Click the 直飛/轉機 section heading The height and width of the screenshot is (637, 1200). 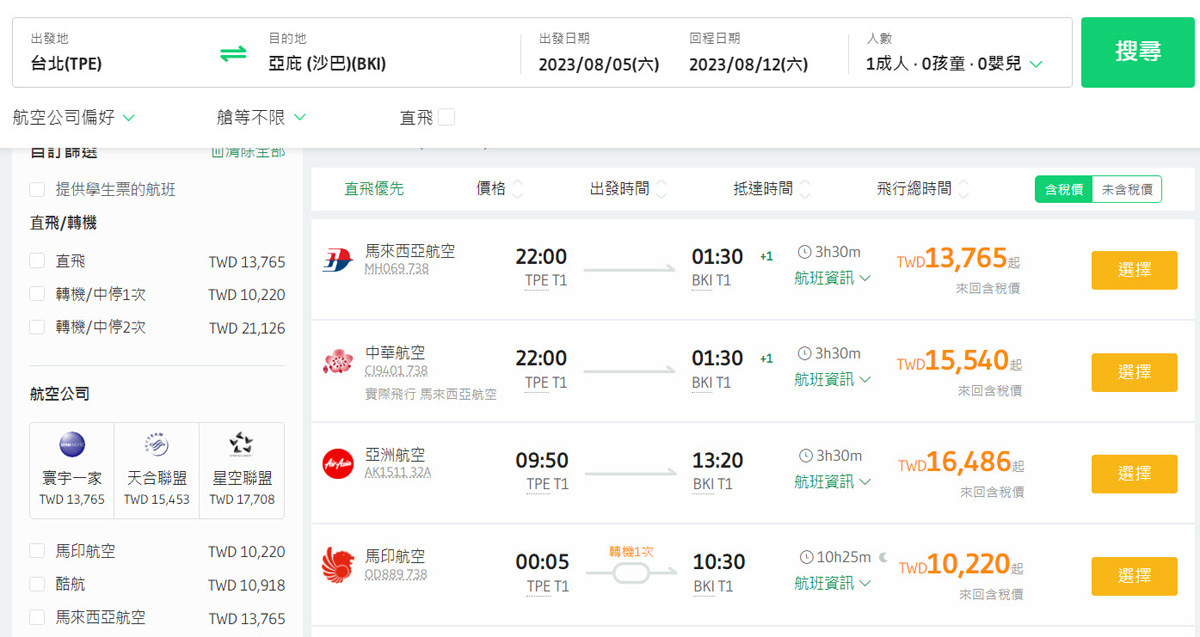pos(63,223)
